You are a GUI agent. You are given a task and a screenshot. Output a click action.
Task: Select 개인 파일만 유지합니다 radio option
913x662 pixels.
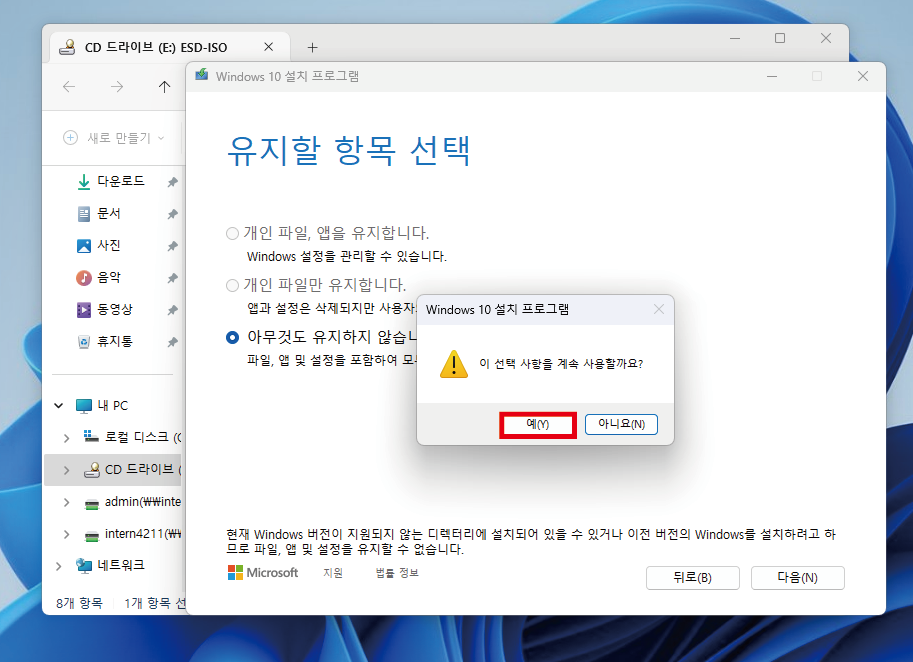[232, 285]
